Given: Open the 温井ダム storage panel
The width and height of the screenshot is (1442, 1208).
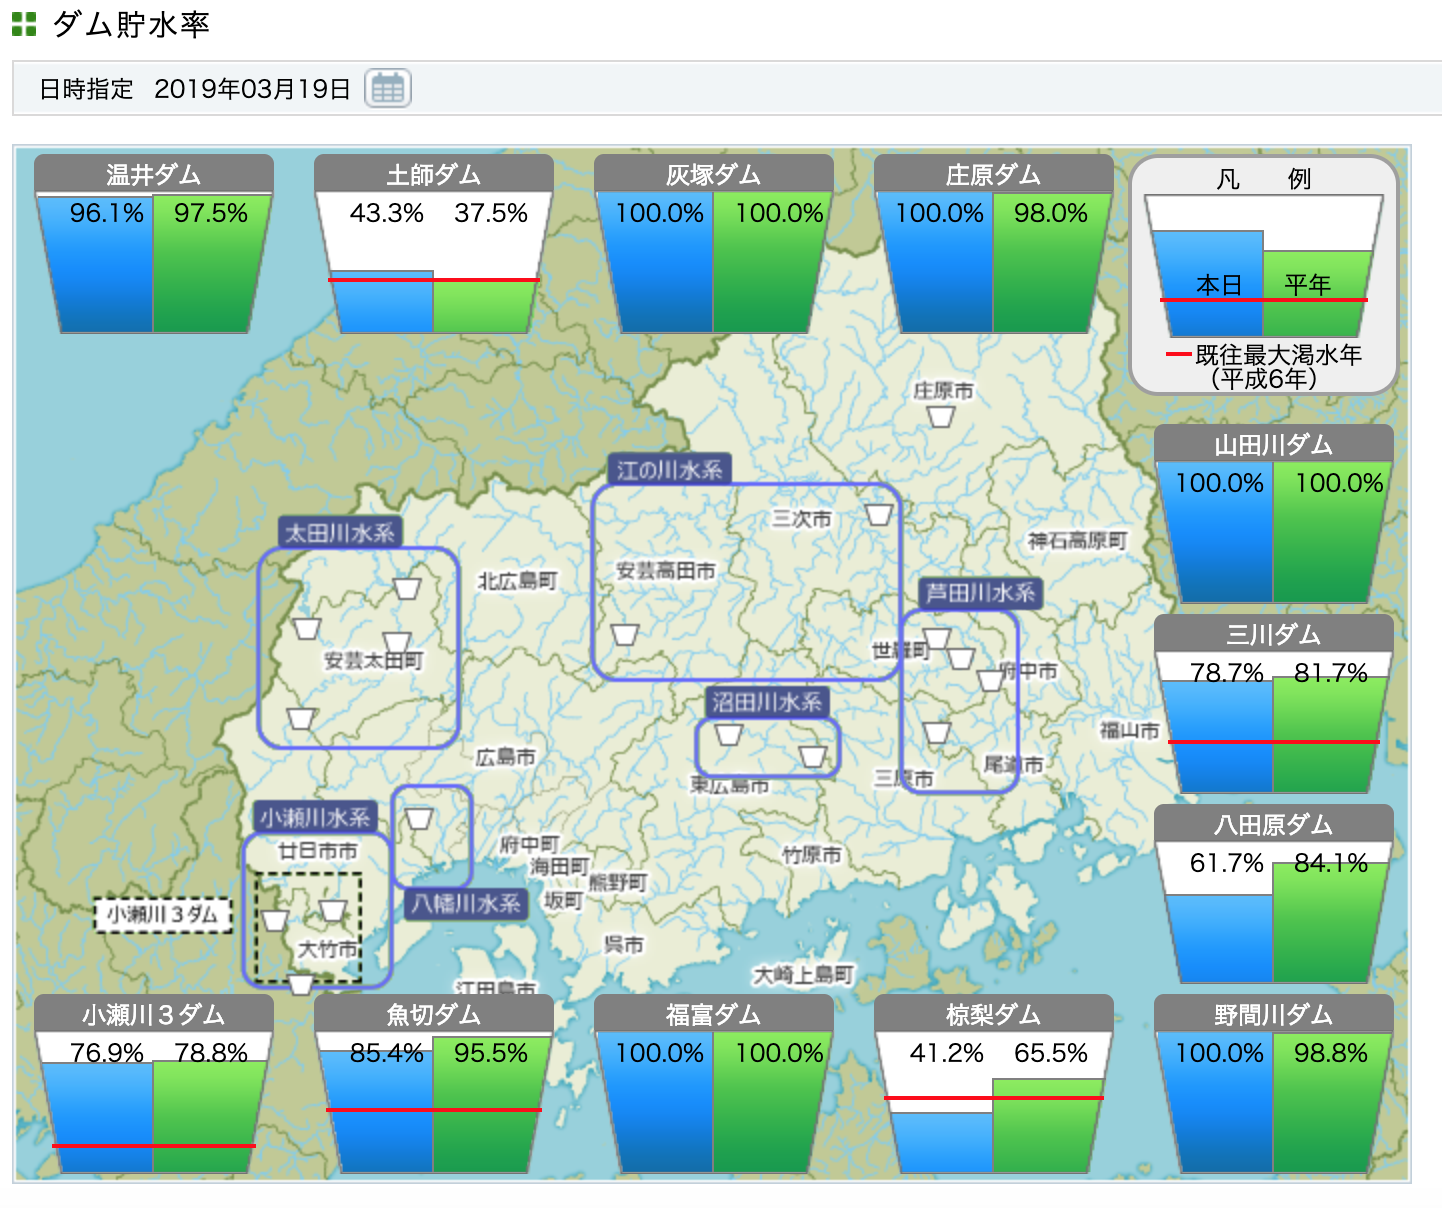Looking at the screenshot, I should click(153, 245).
